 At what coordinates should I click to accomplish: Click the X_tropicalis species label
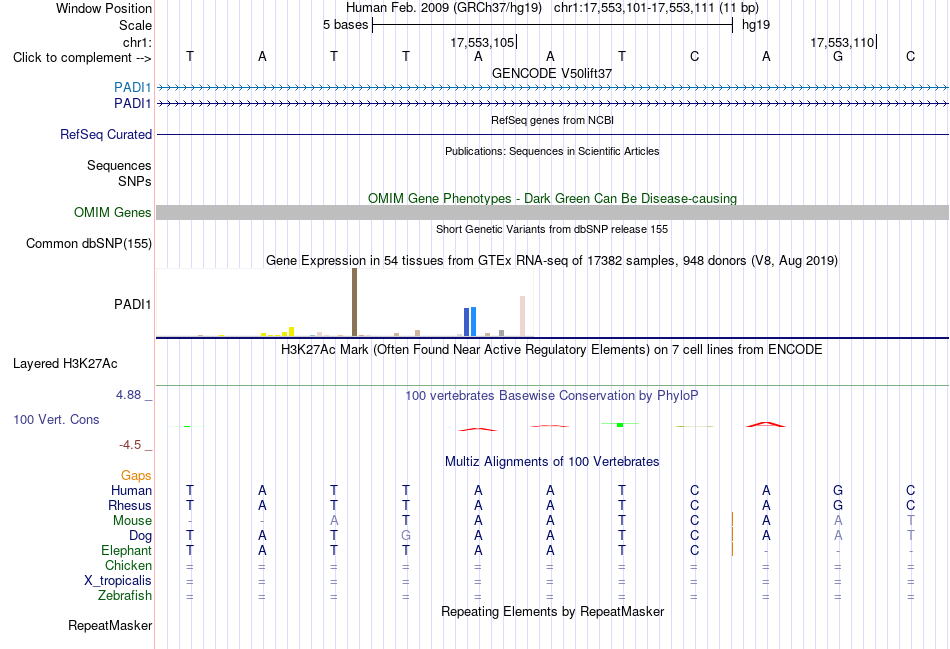[118, 581]
